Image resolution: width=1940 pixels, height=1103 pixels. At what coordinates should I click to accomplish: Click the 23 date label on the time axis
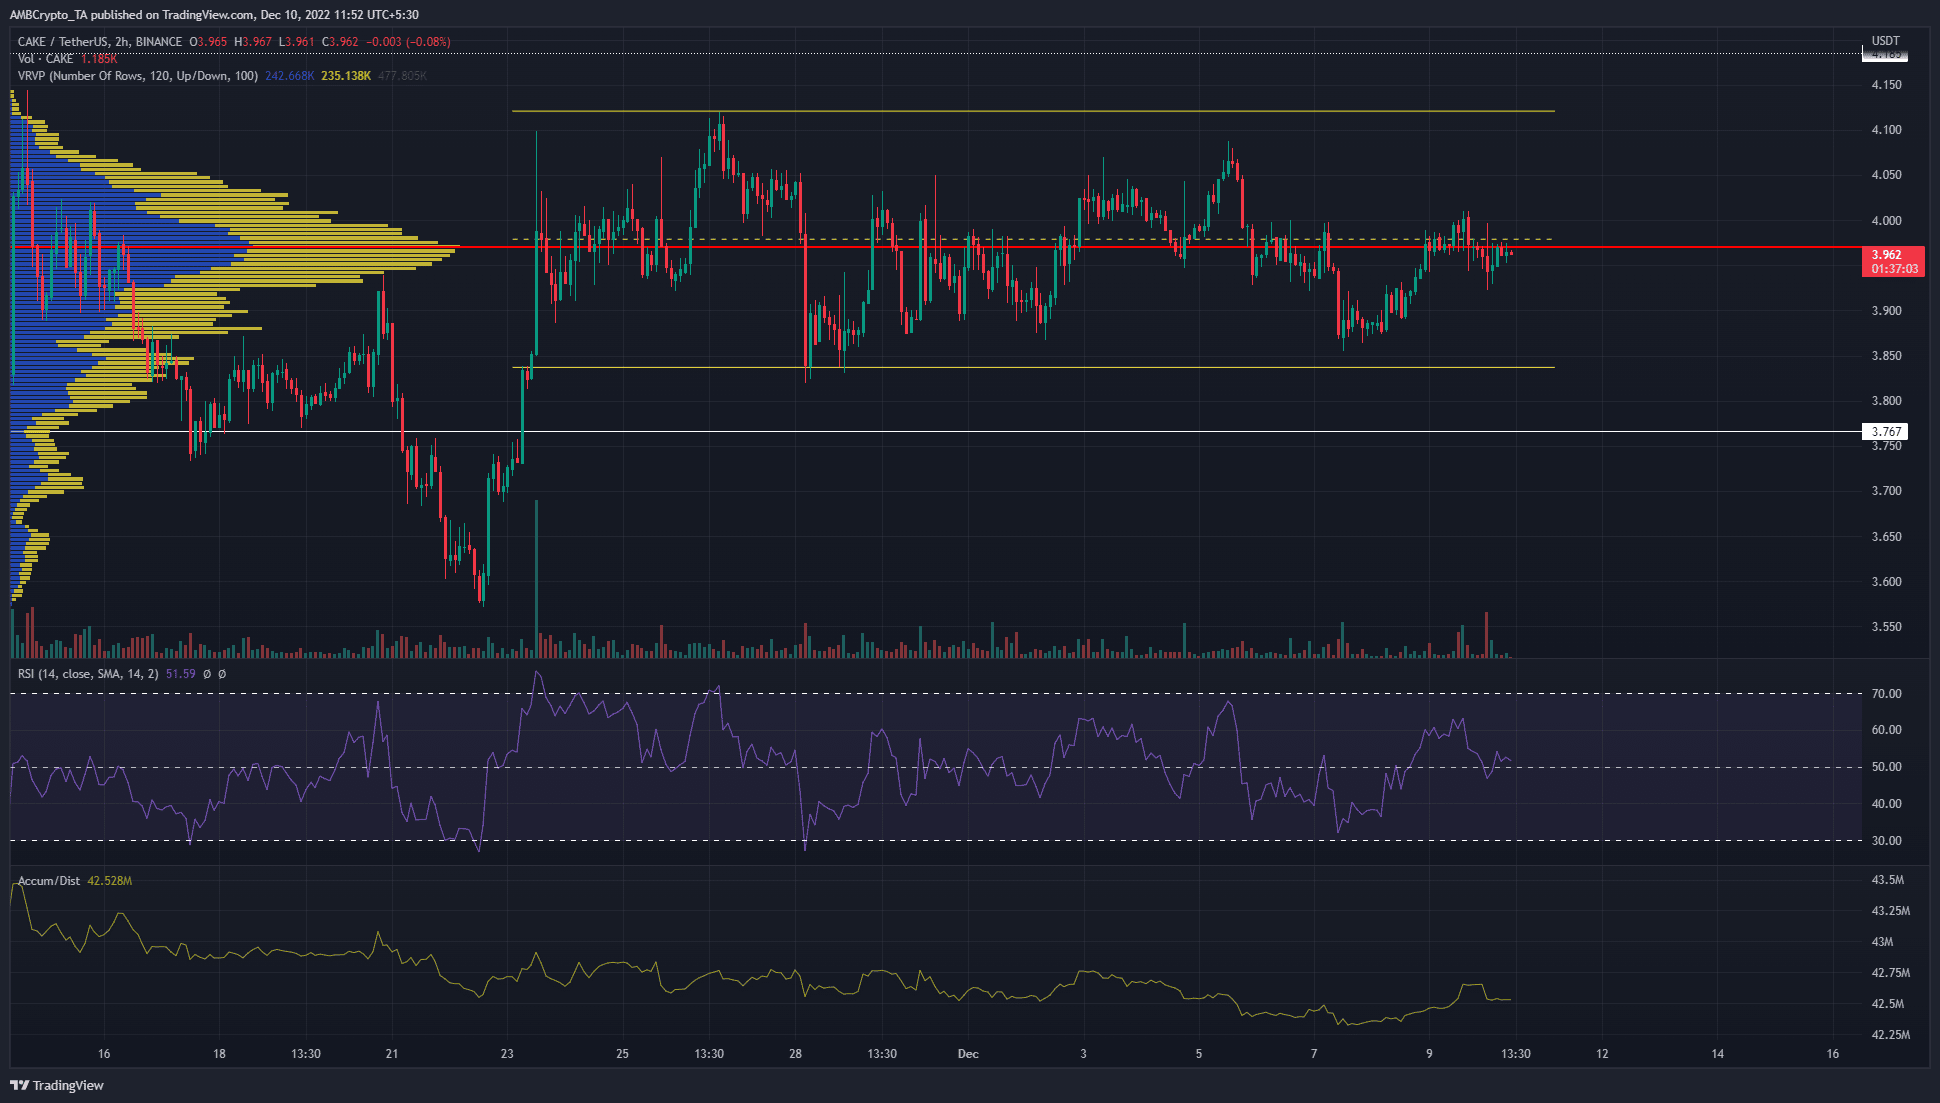[x=507, y=1053]
